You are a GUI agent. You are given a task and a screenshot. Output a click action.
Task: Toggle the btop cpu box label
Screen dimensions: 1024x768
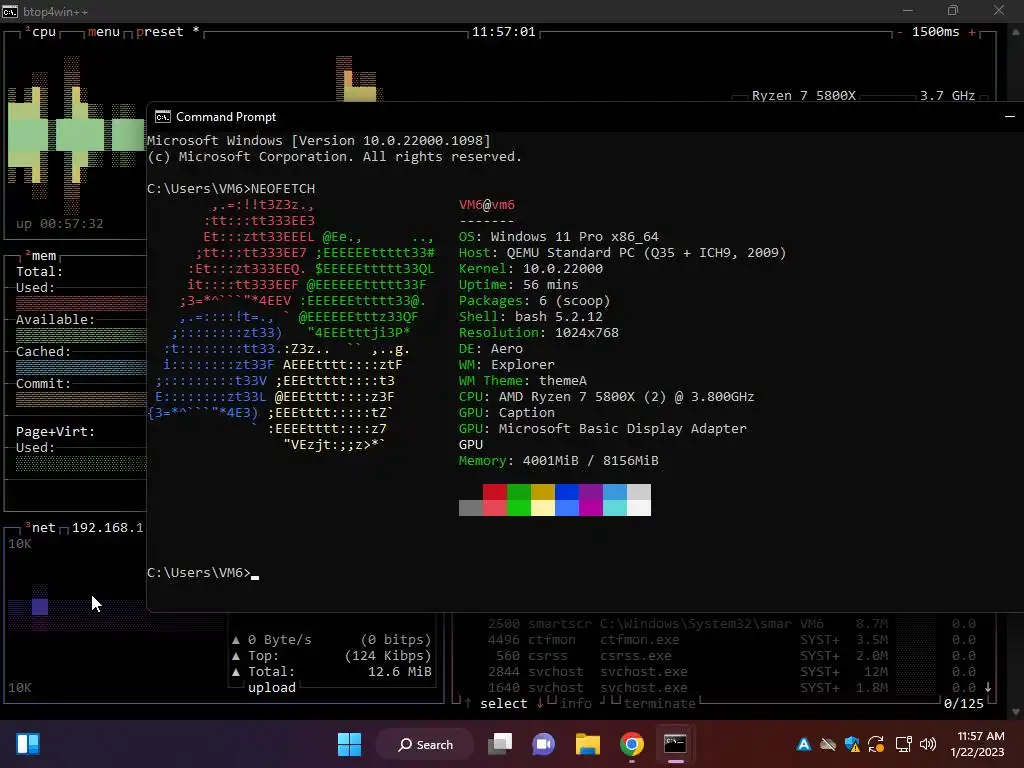pyautogui.click(x=44, y=31)
